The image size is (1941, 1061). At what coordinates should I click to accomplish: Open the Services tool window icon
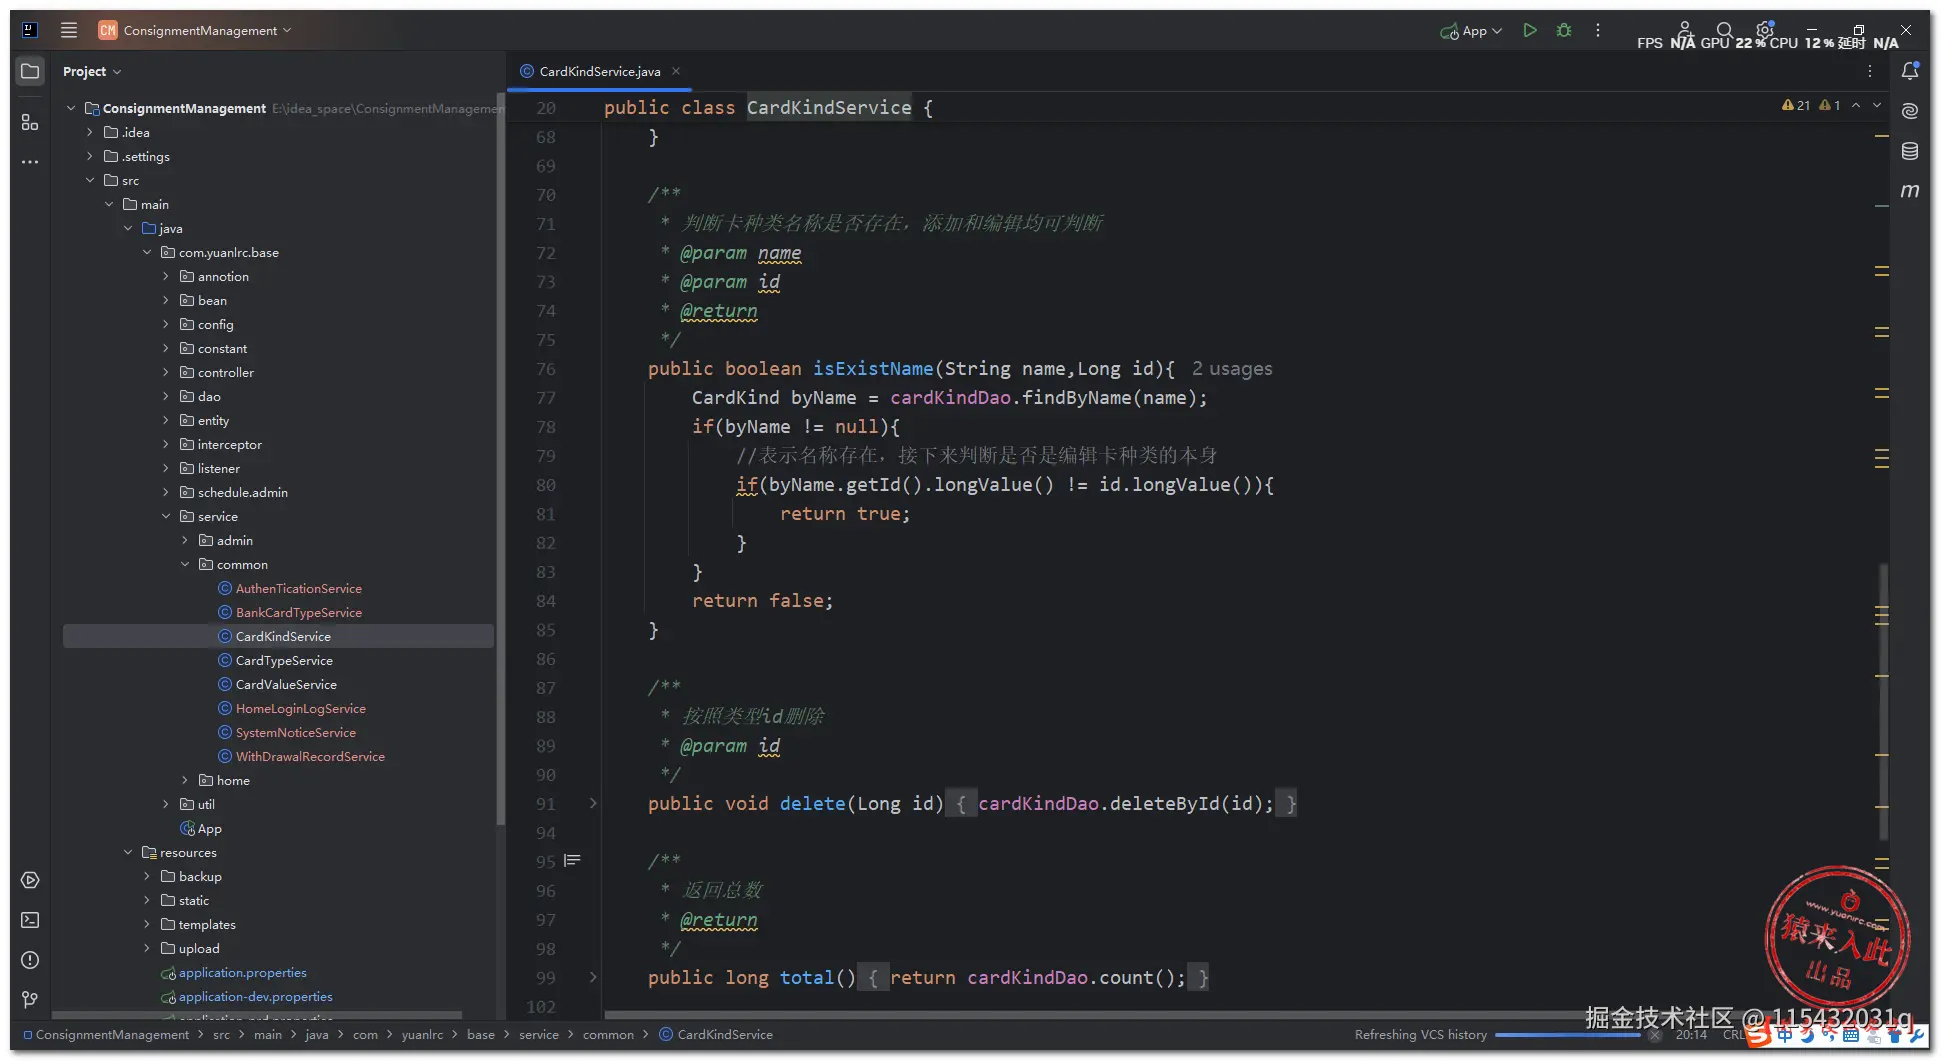click(30, 880)
